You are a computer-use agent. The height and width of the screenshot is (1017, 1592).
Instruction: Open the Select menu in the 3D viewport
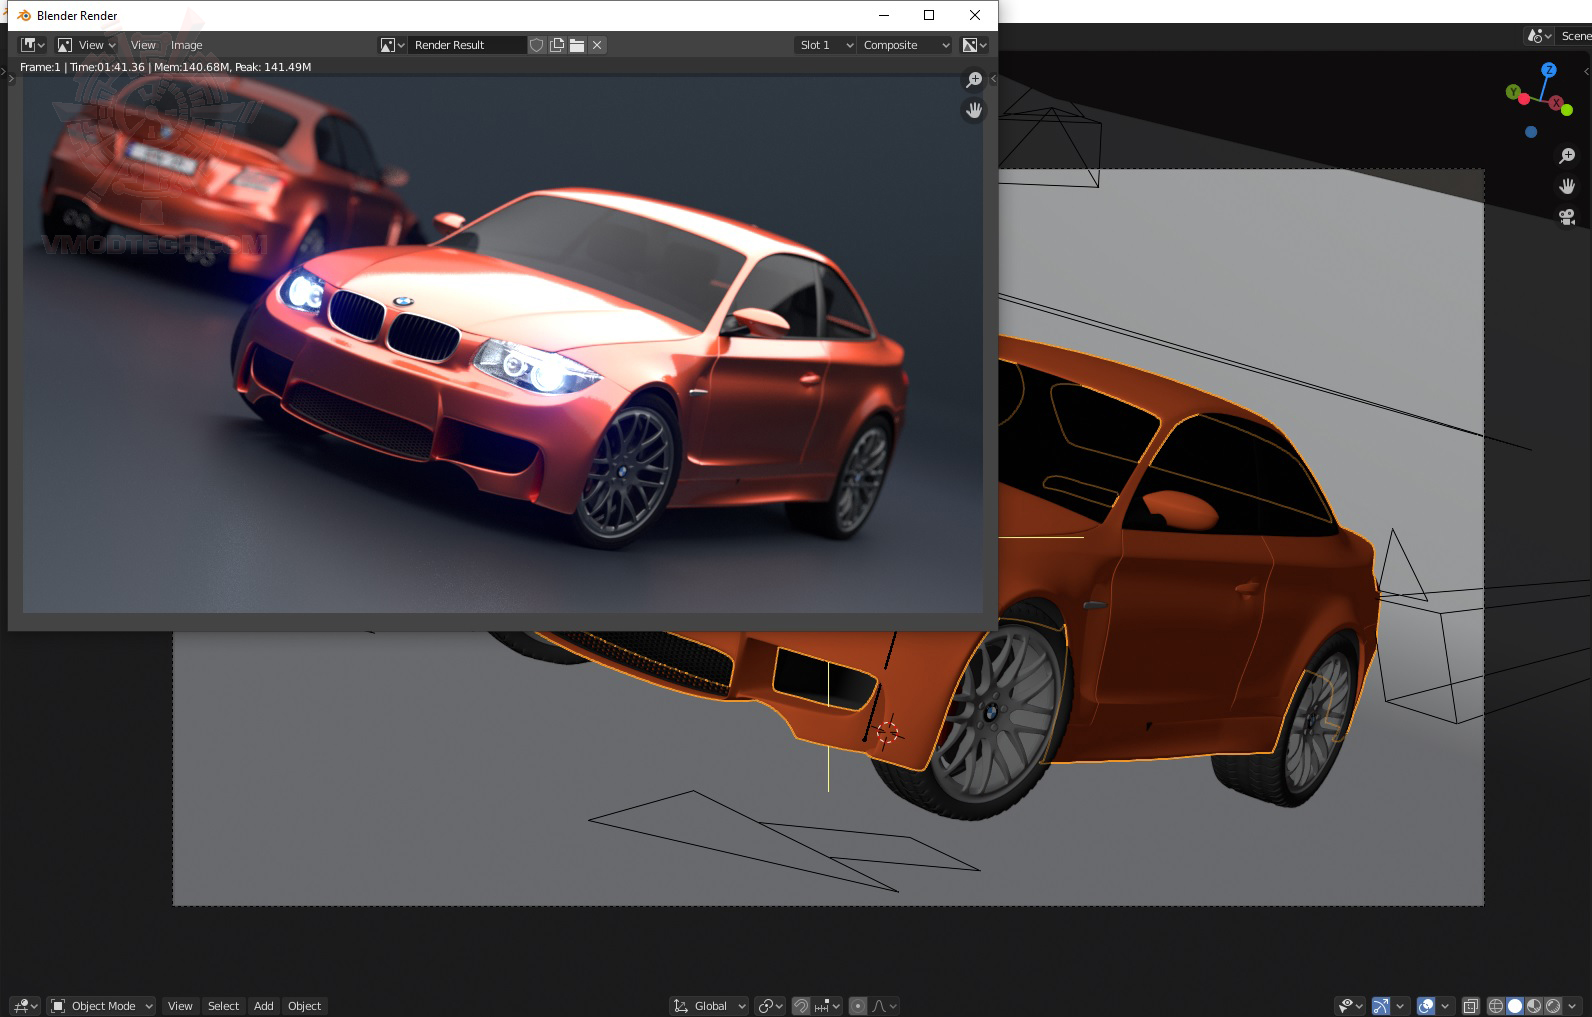point(223,1006)
